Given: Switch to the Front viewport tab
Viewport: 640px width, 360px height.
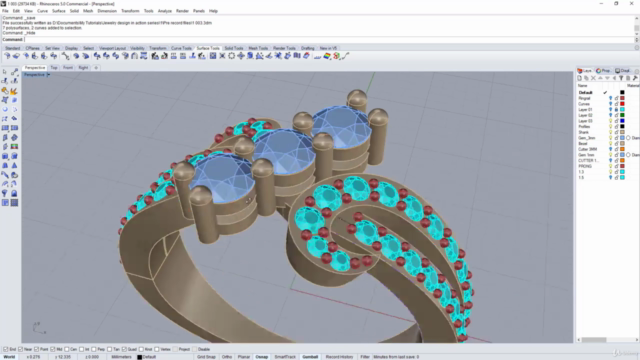Looking at the screenshot, I should 68,68.
